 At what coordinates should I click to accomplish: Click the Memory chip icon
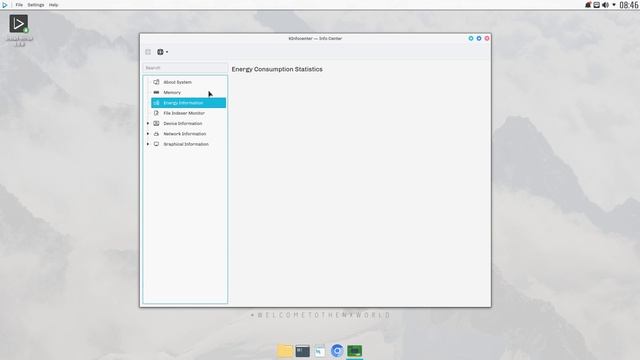click(156, 93)
